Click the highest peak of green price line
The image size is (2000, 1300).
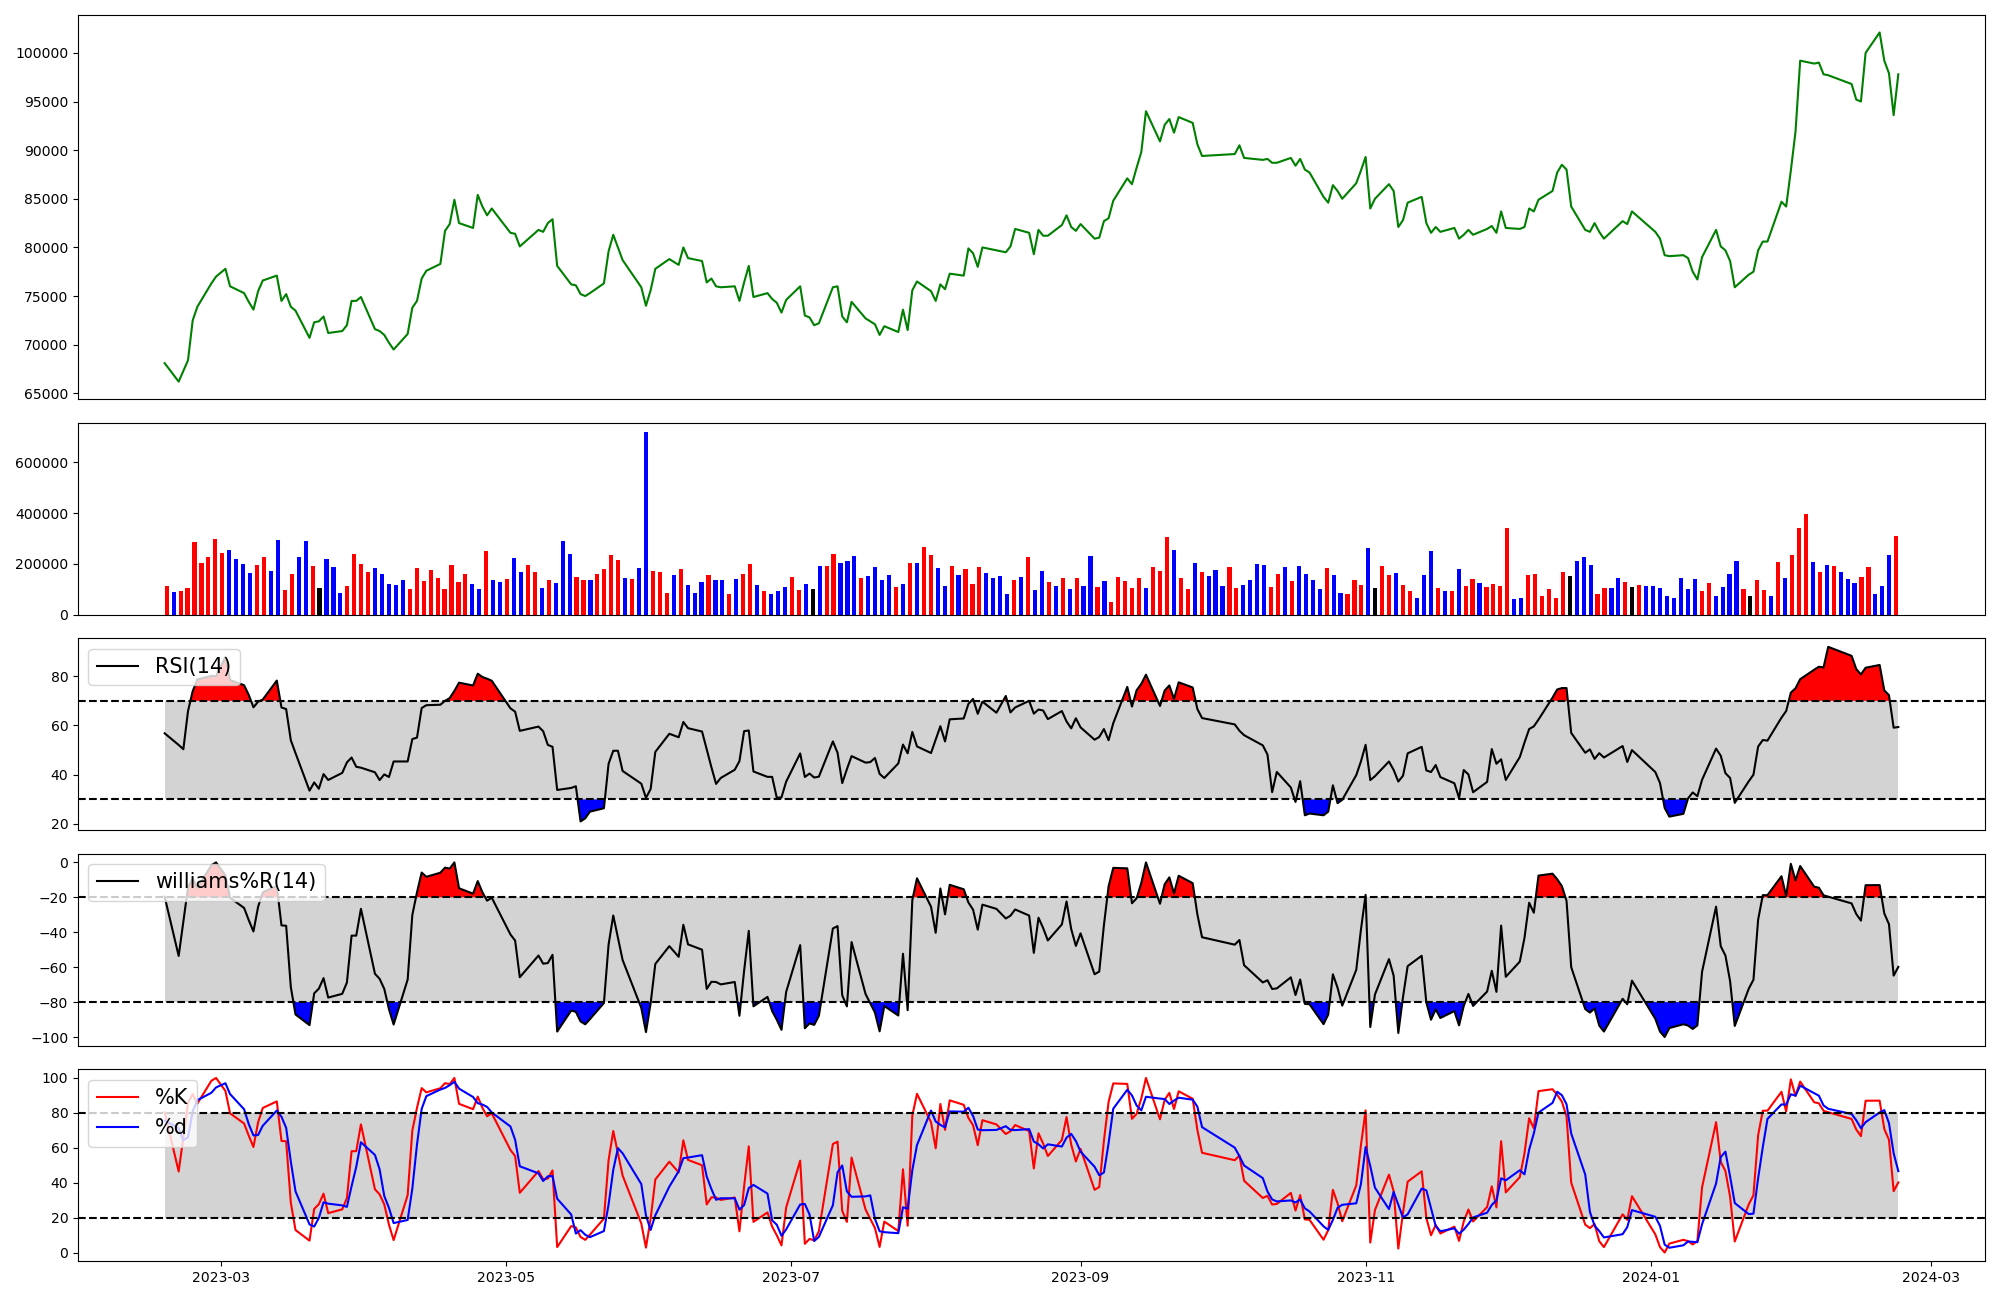coord(1879,33)
